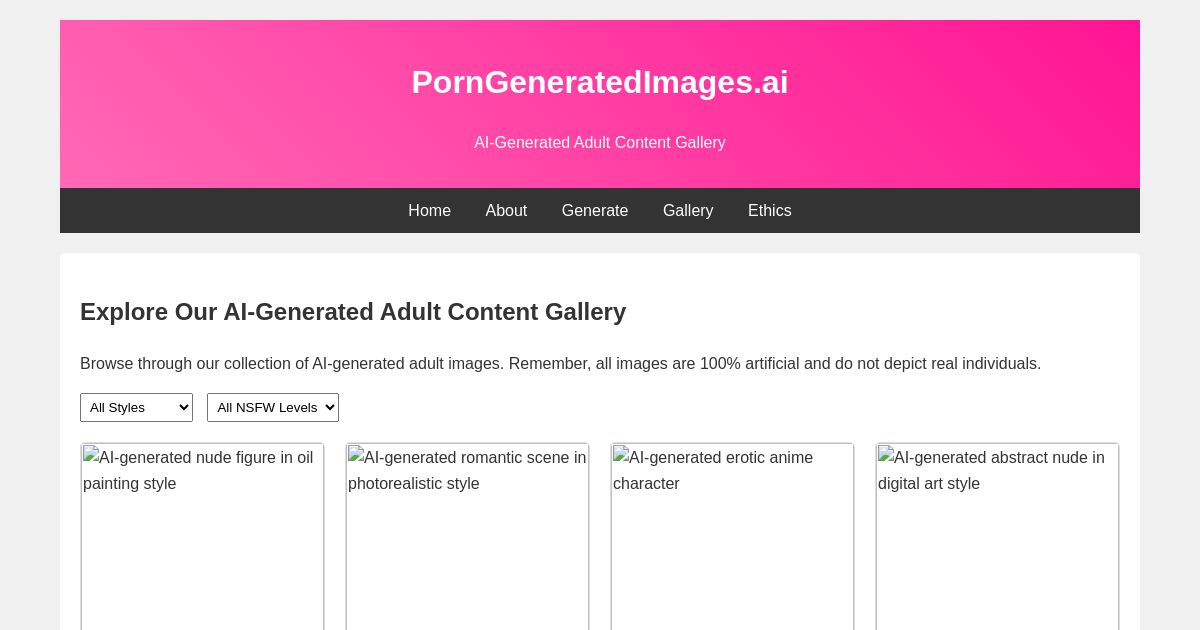This screenshot has height=630, width=1200.
Task: Open the photorealistic romantic scene thumbnail
Action: (x=468, y=550)
